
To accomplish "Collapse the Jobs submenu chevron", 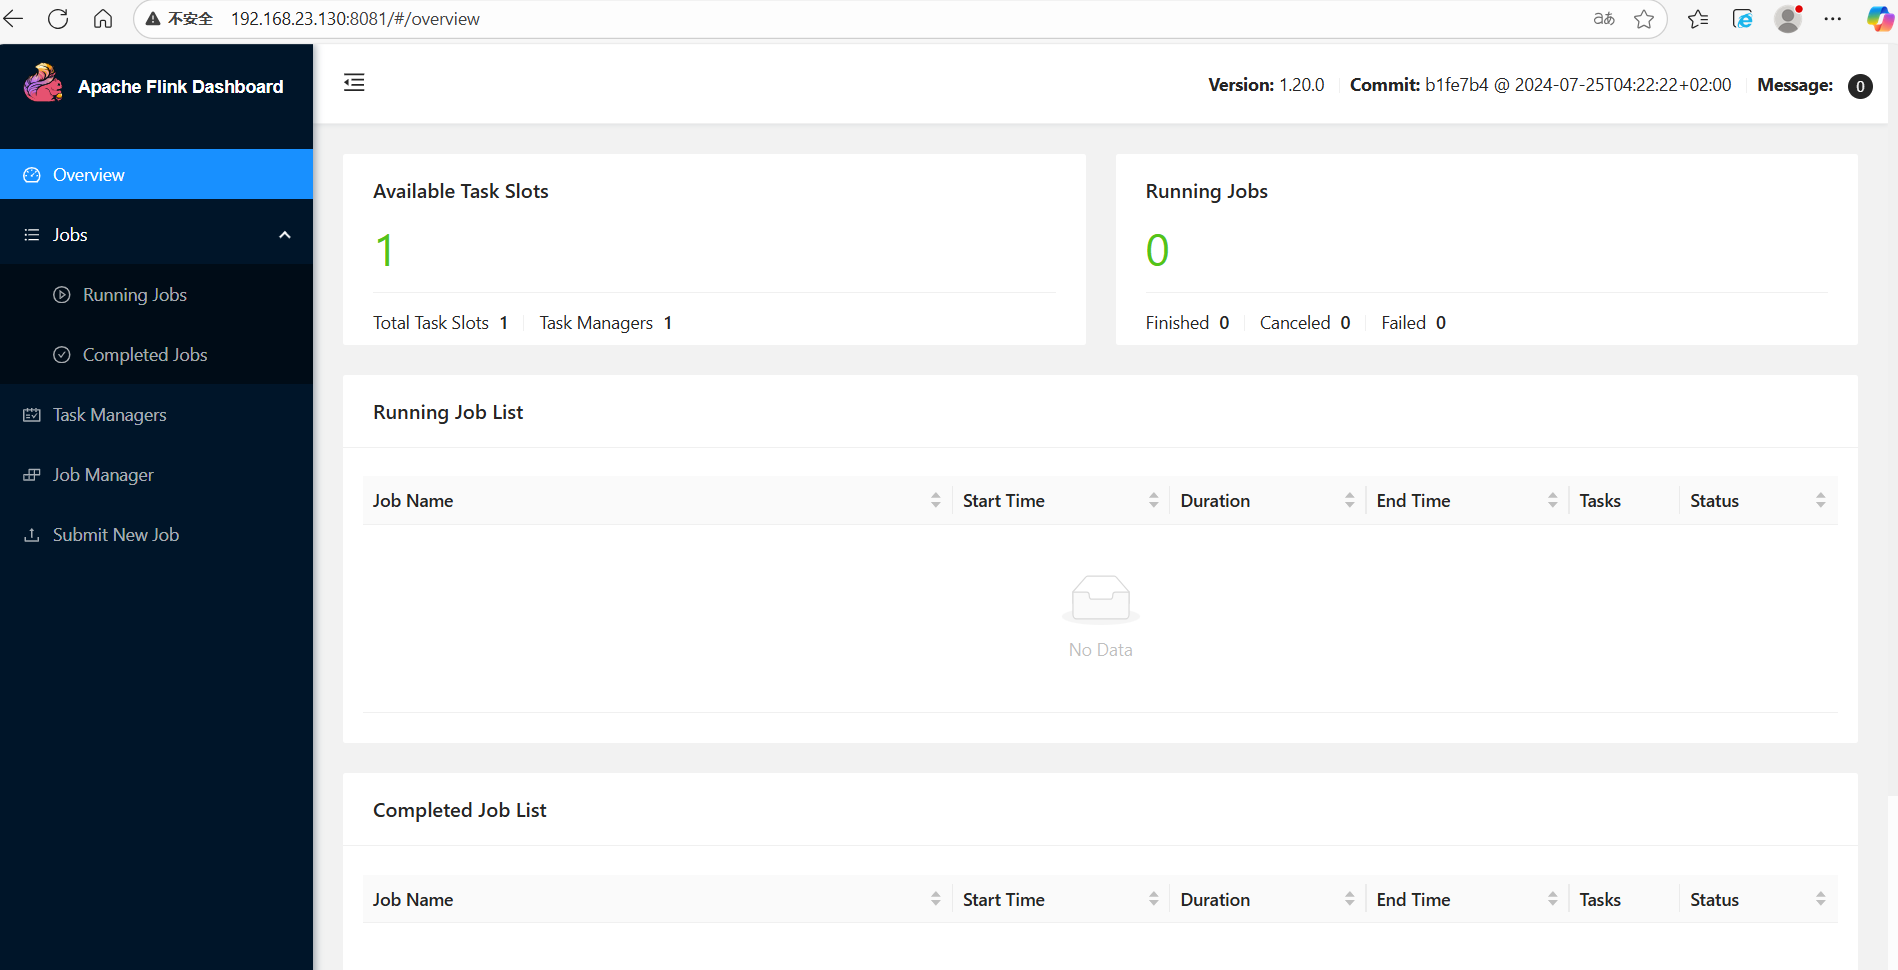I will pyautogui.click(x=285, y=235).
